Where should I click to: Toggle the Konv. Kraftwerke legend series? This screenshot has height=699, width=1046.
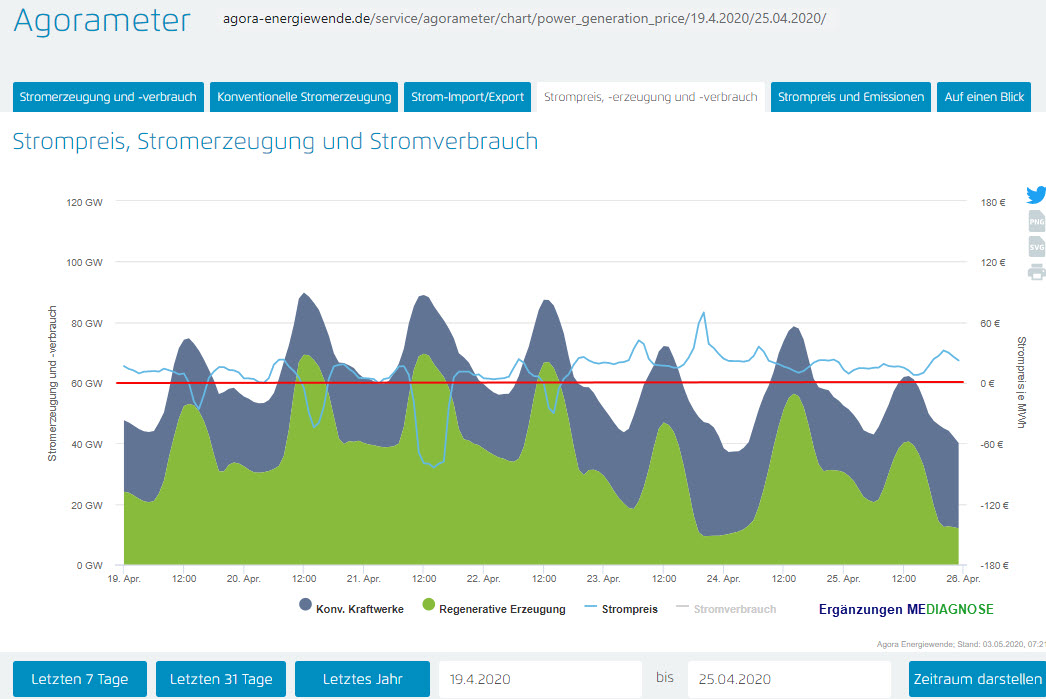coord(351,608)
